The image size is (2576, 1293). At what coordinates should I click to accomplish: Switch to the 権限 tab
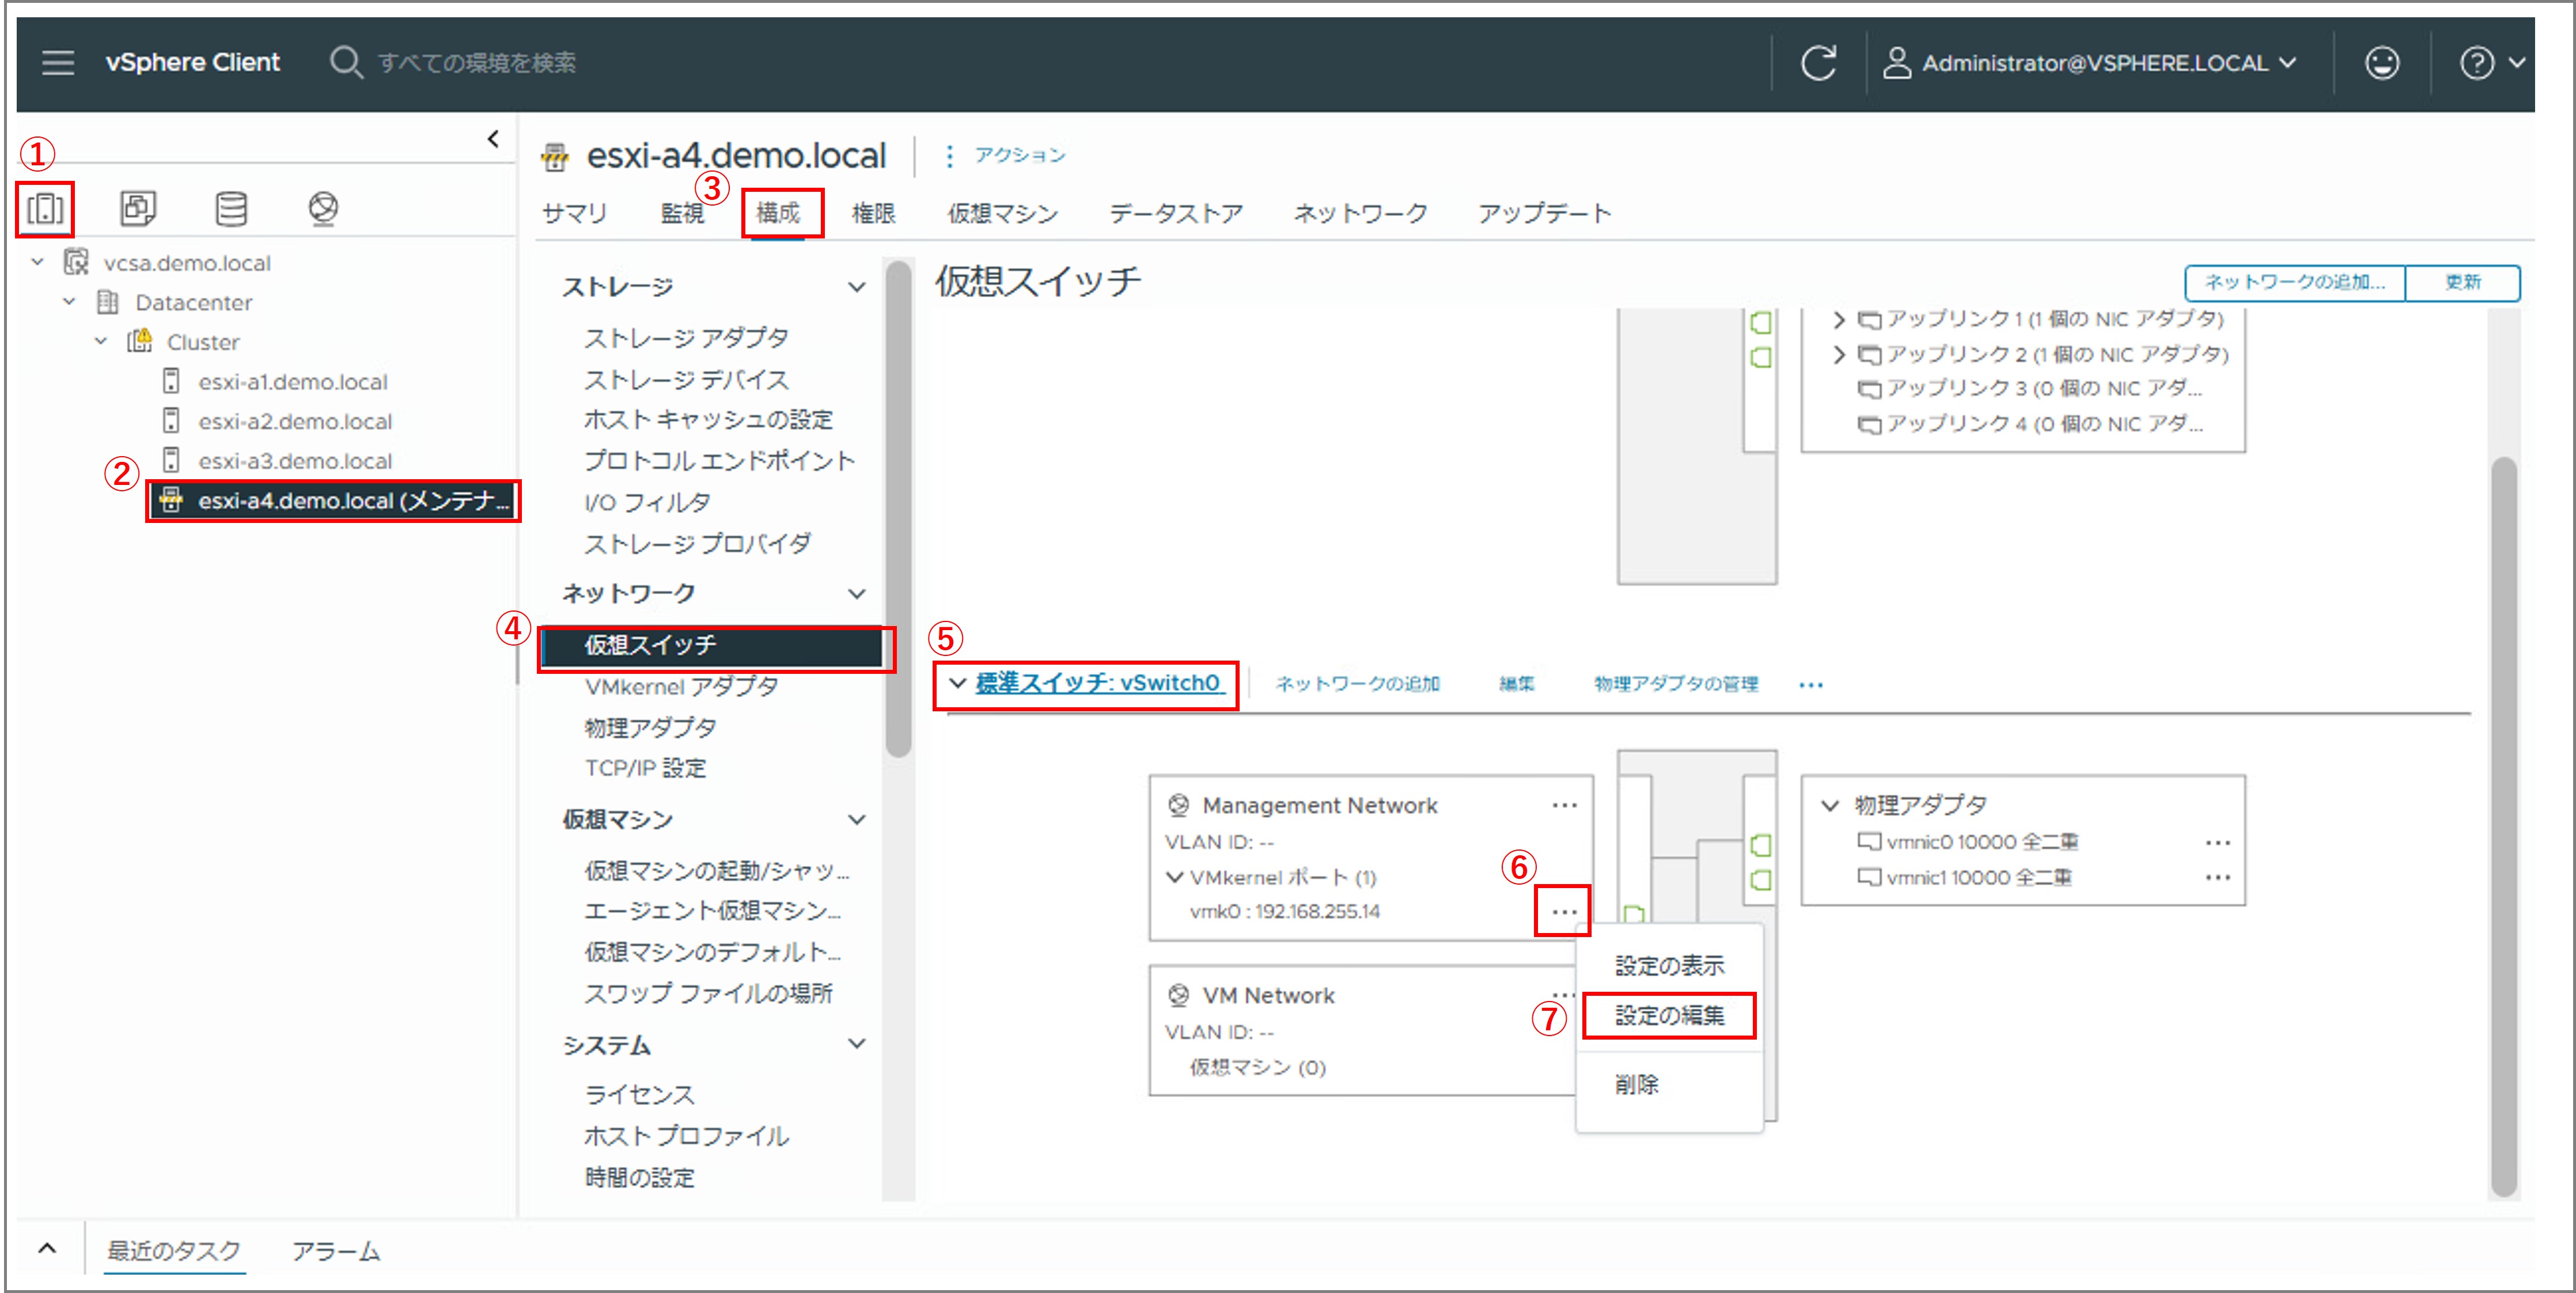click(x=873, y=213)
